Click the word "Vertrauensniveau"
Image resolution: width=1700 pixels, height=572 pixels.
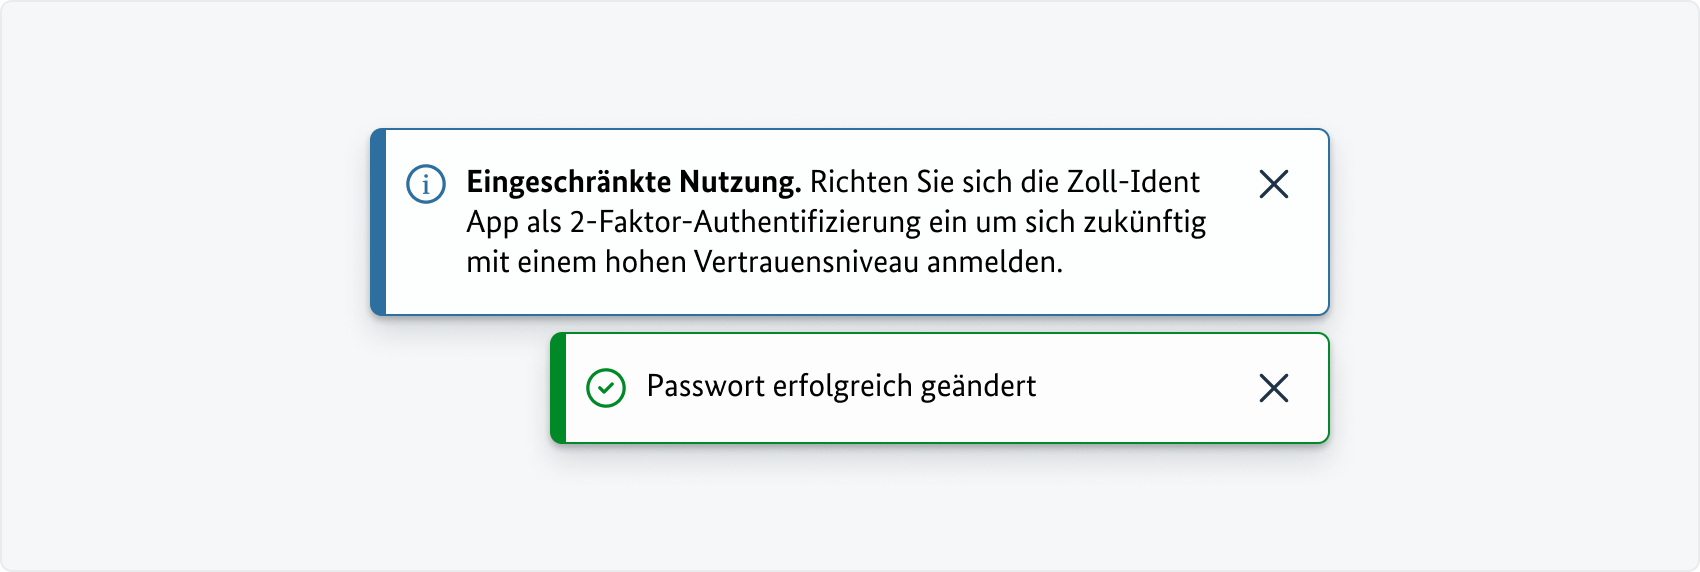tap(805, 262)
